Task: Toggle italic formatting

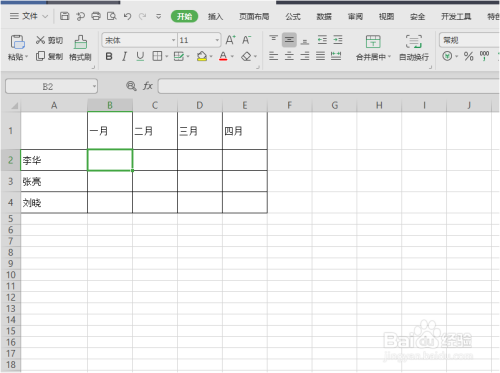Action: [124, 56]
